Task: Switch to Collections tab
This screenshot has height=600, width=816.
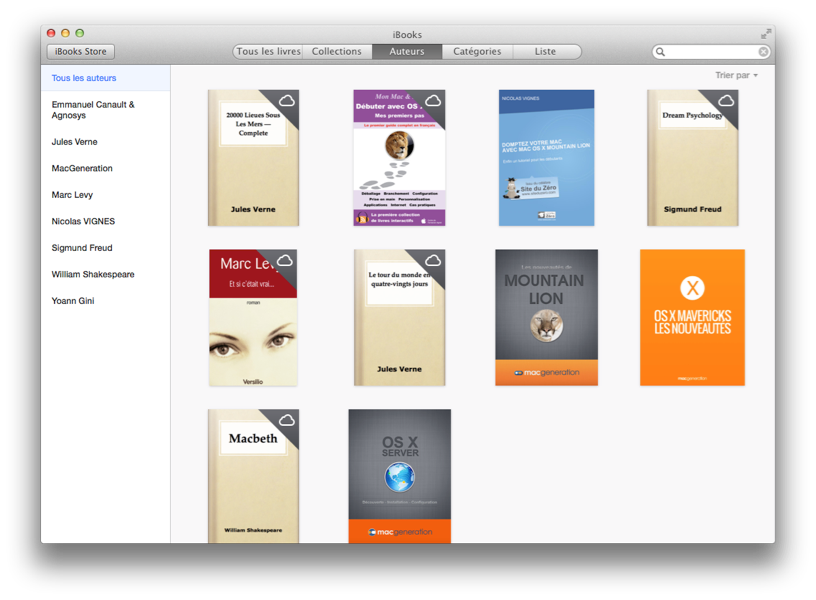Action: click(x=337, y=52)
